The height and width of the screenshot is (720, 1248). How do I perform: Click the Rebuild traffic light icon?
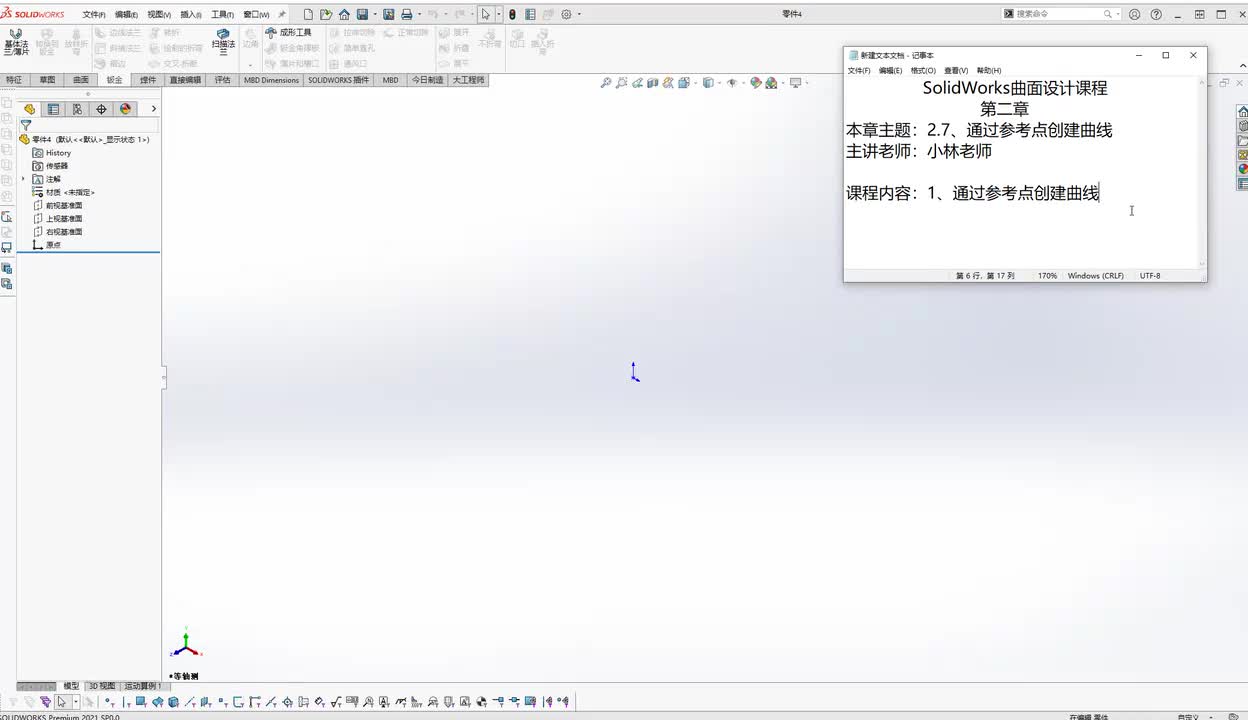point(513,15)
